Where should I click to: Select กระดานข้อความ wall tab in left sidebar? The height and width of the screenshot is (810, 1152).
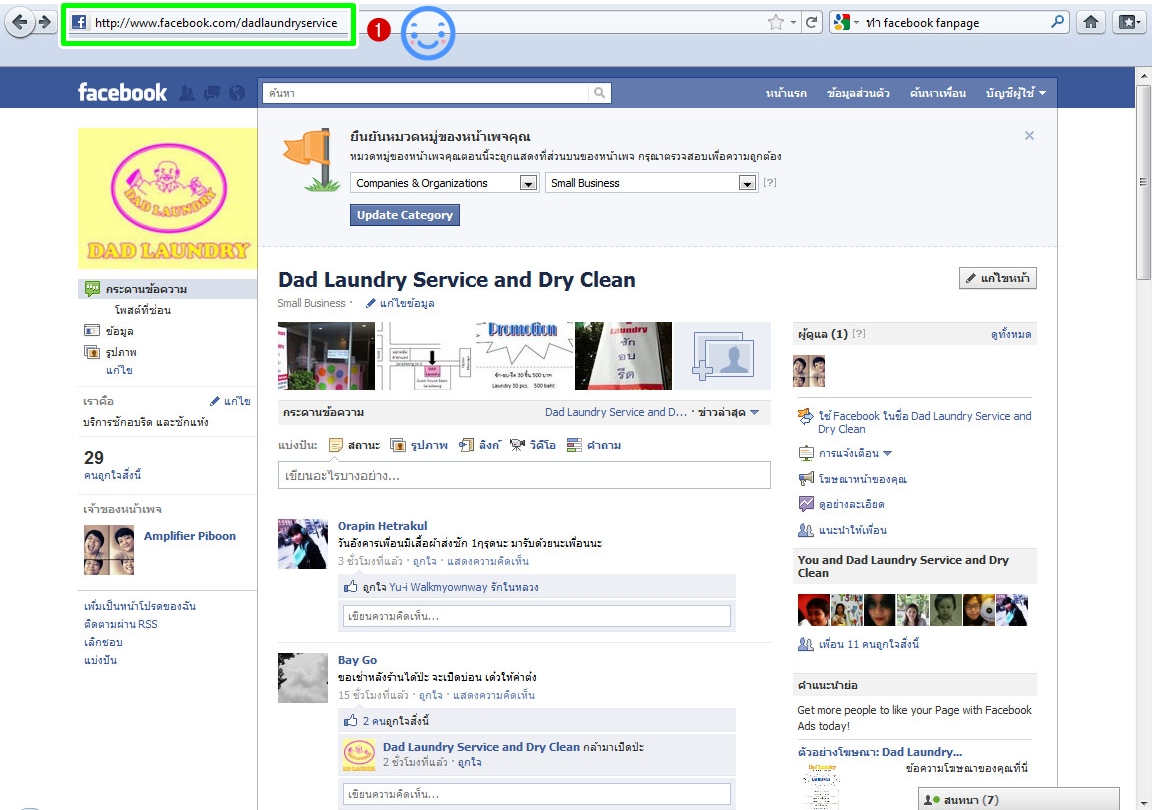click(168, 289)
